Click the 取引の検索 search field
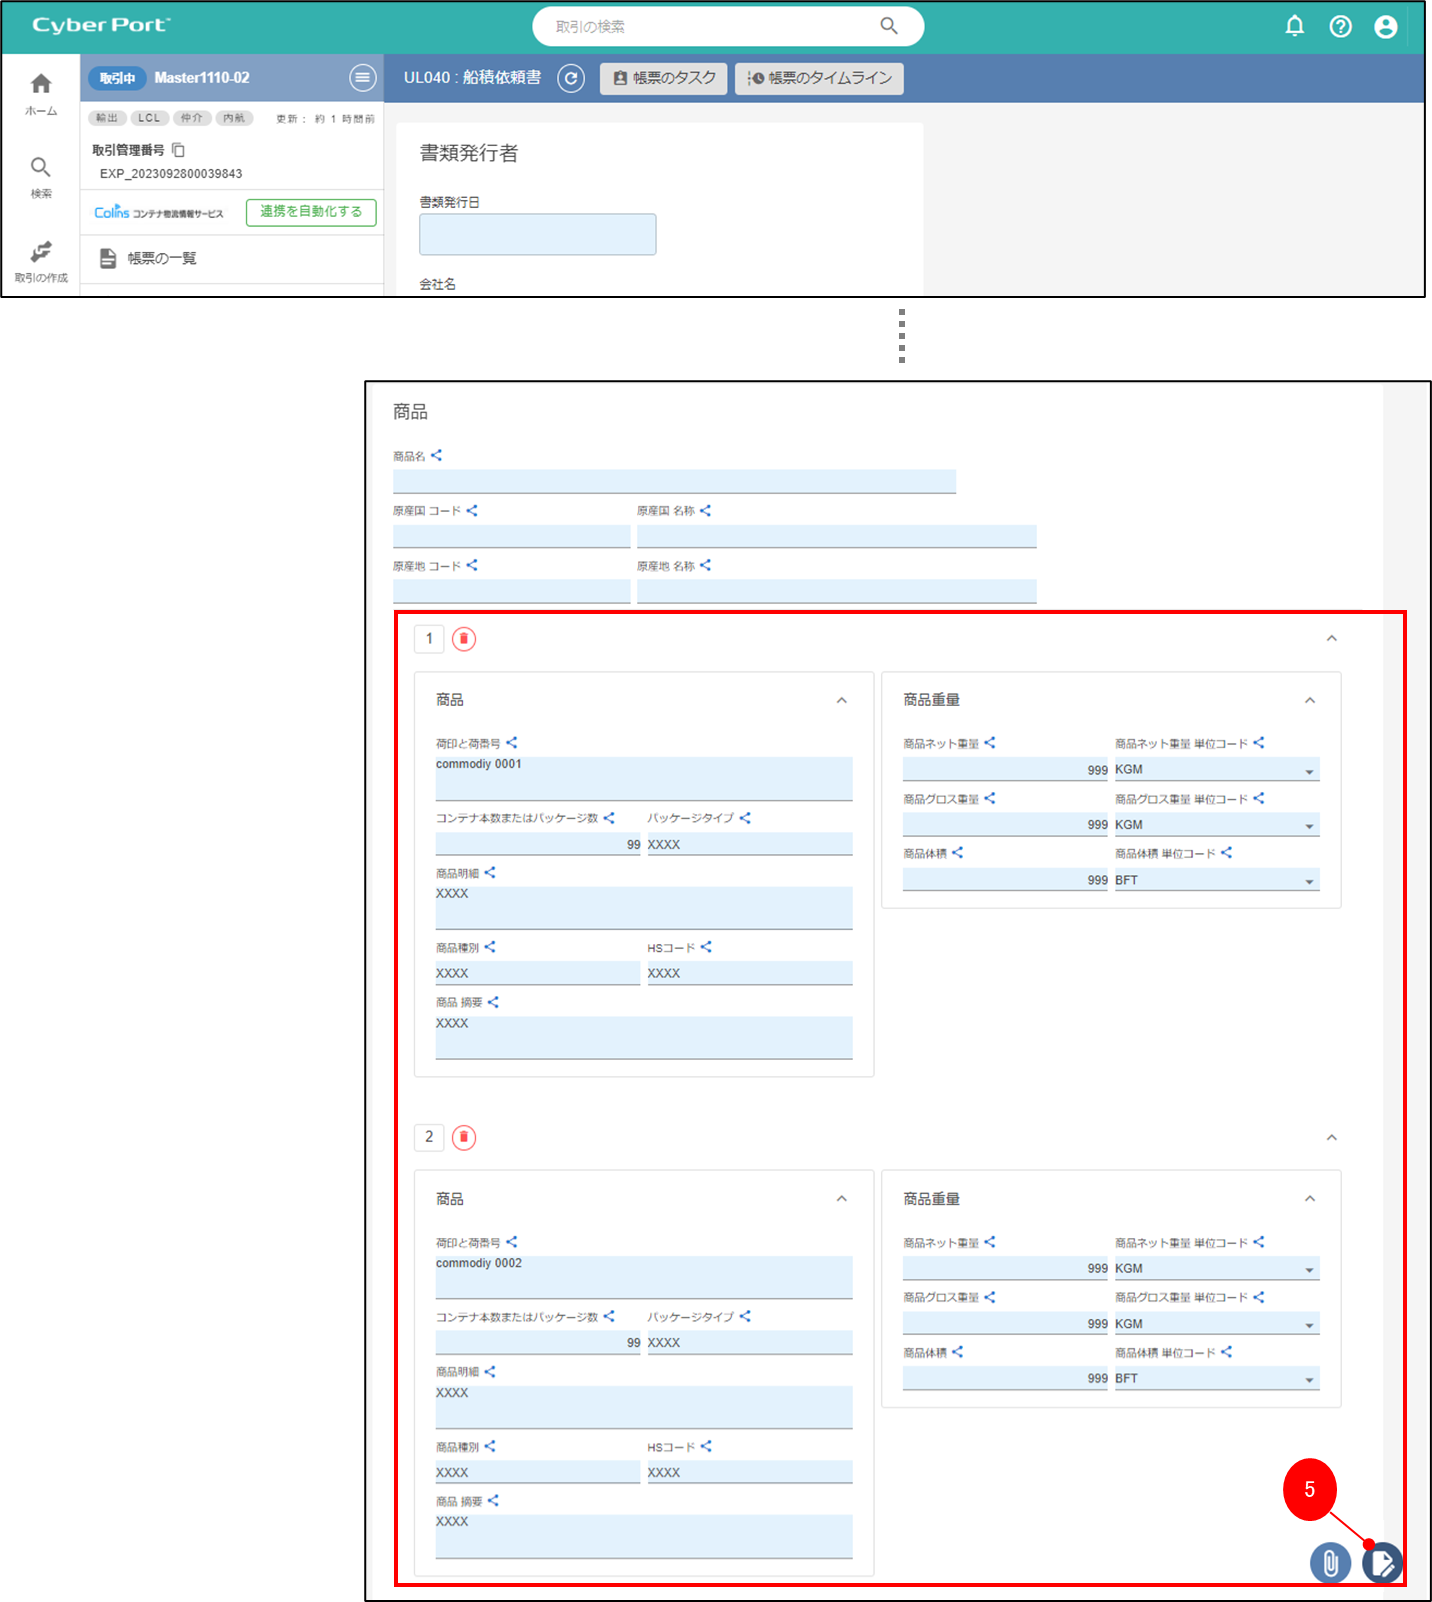Viewport: 1432px width, 1602px height. click(710, 27)
